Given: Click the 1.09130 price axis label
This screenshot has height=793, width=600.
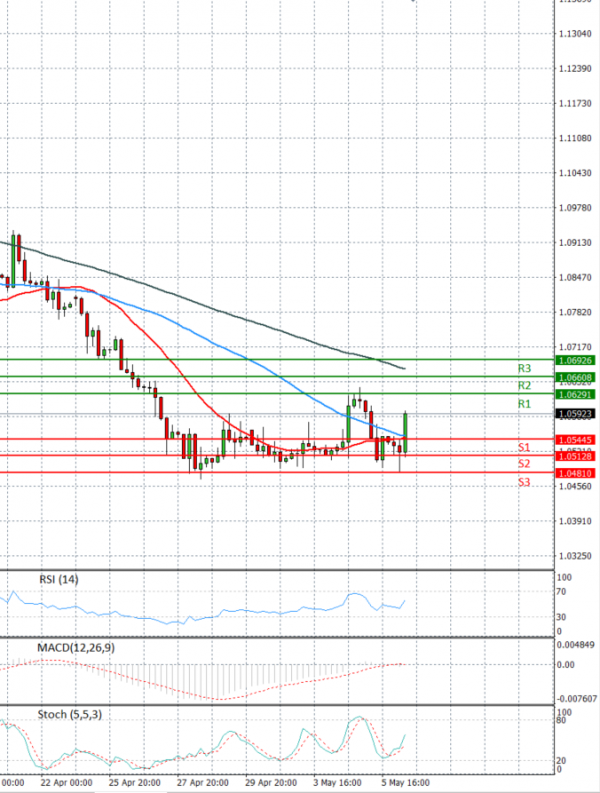Looking at the screenshot, I should [575, 243].
